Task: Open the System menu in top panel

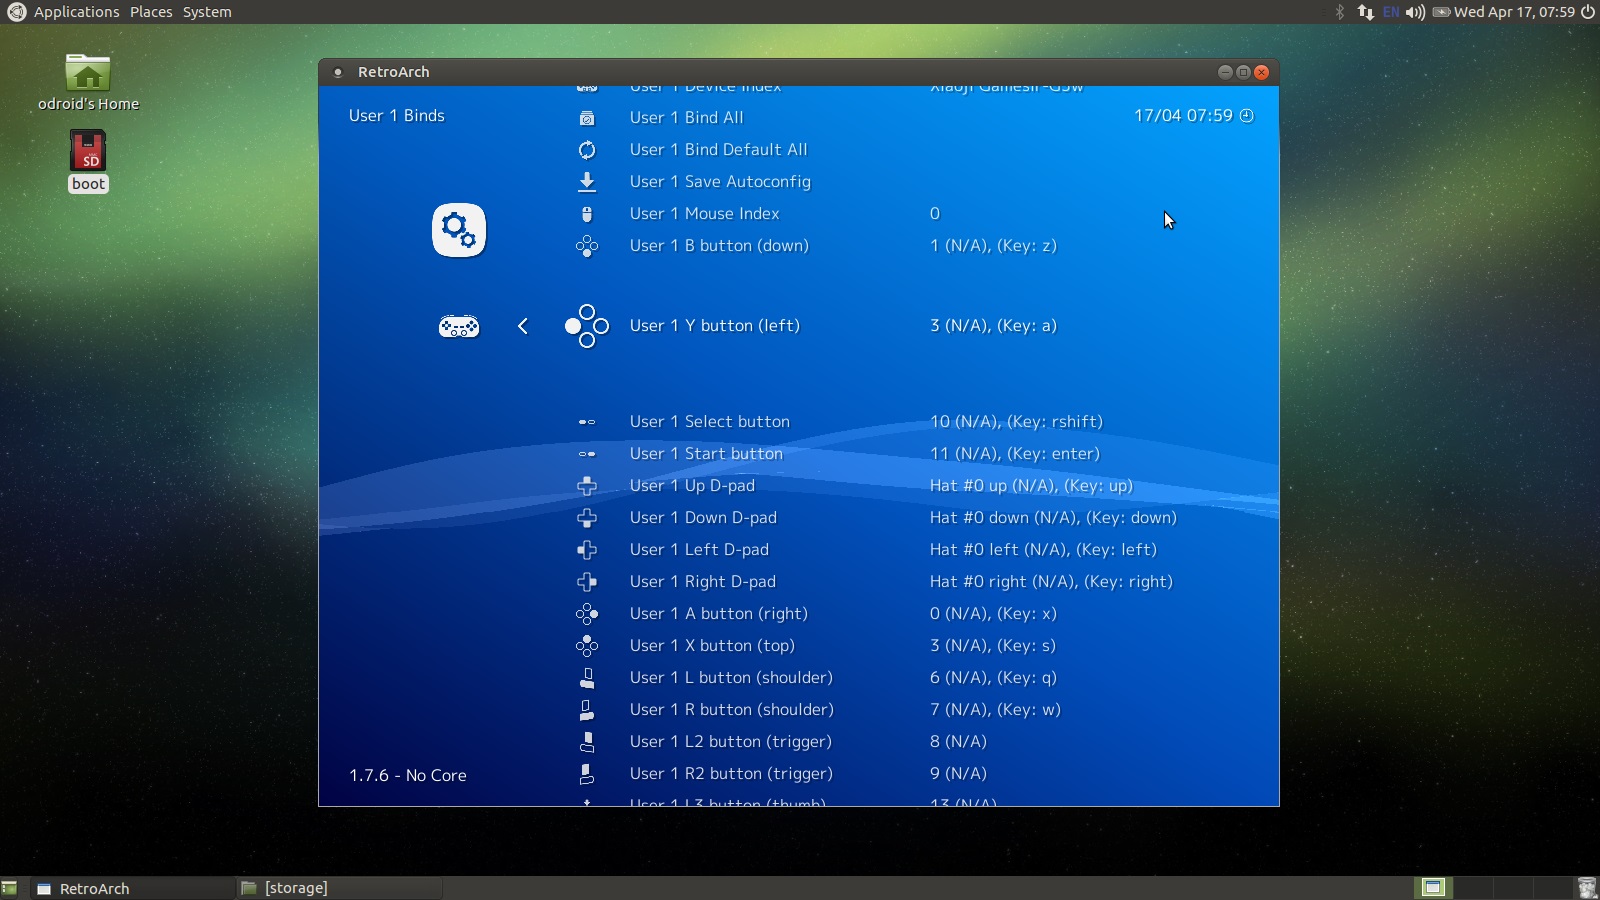Action: click(207, 12)
